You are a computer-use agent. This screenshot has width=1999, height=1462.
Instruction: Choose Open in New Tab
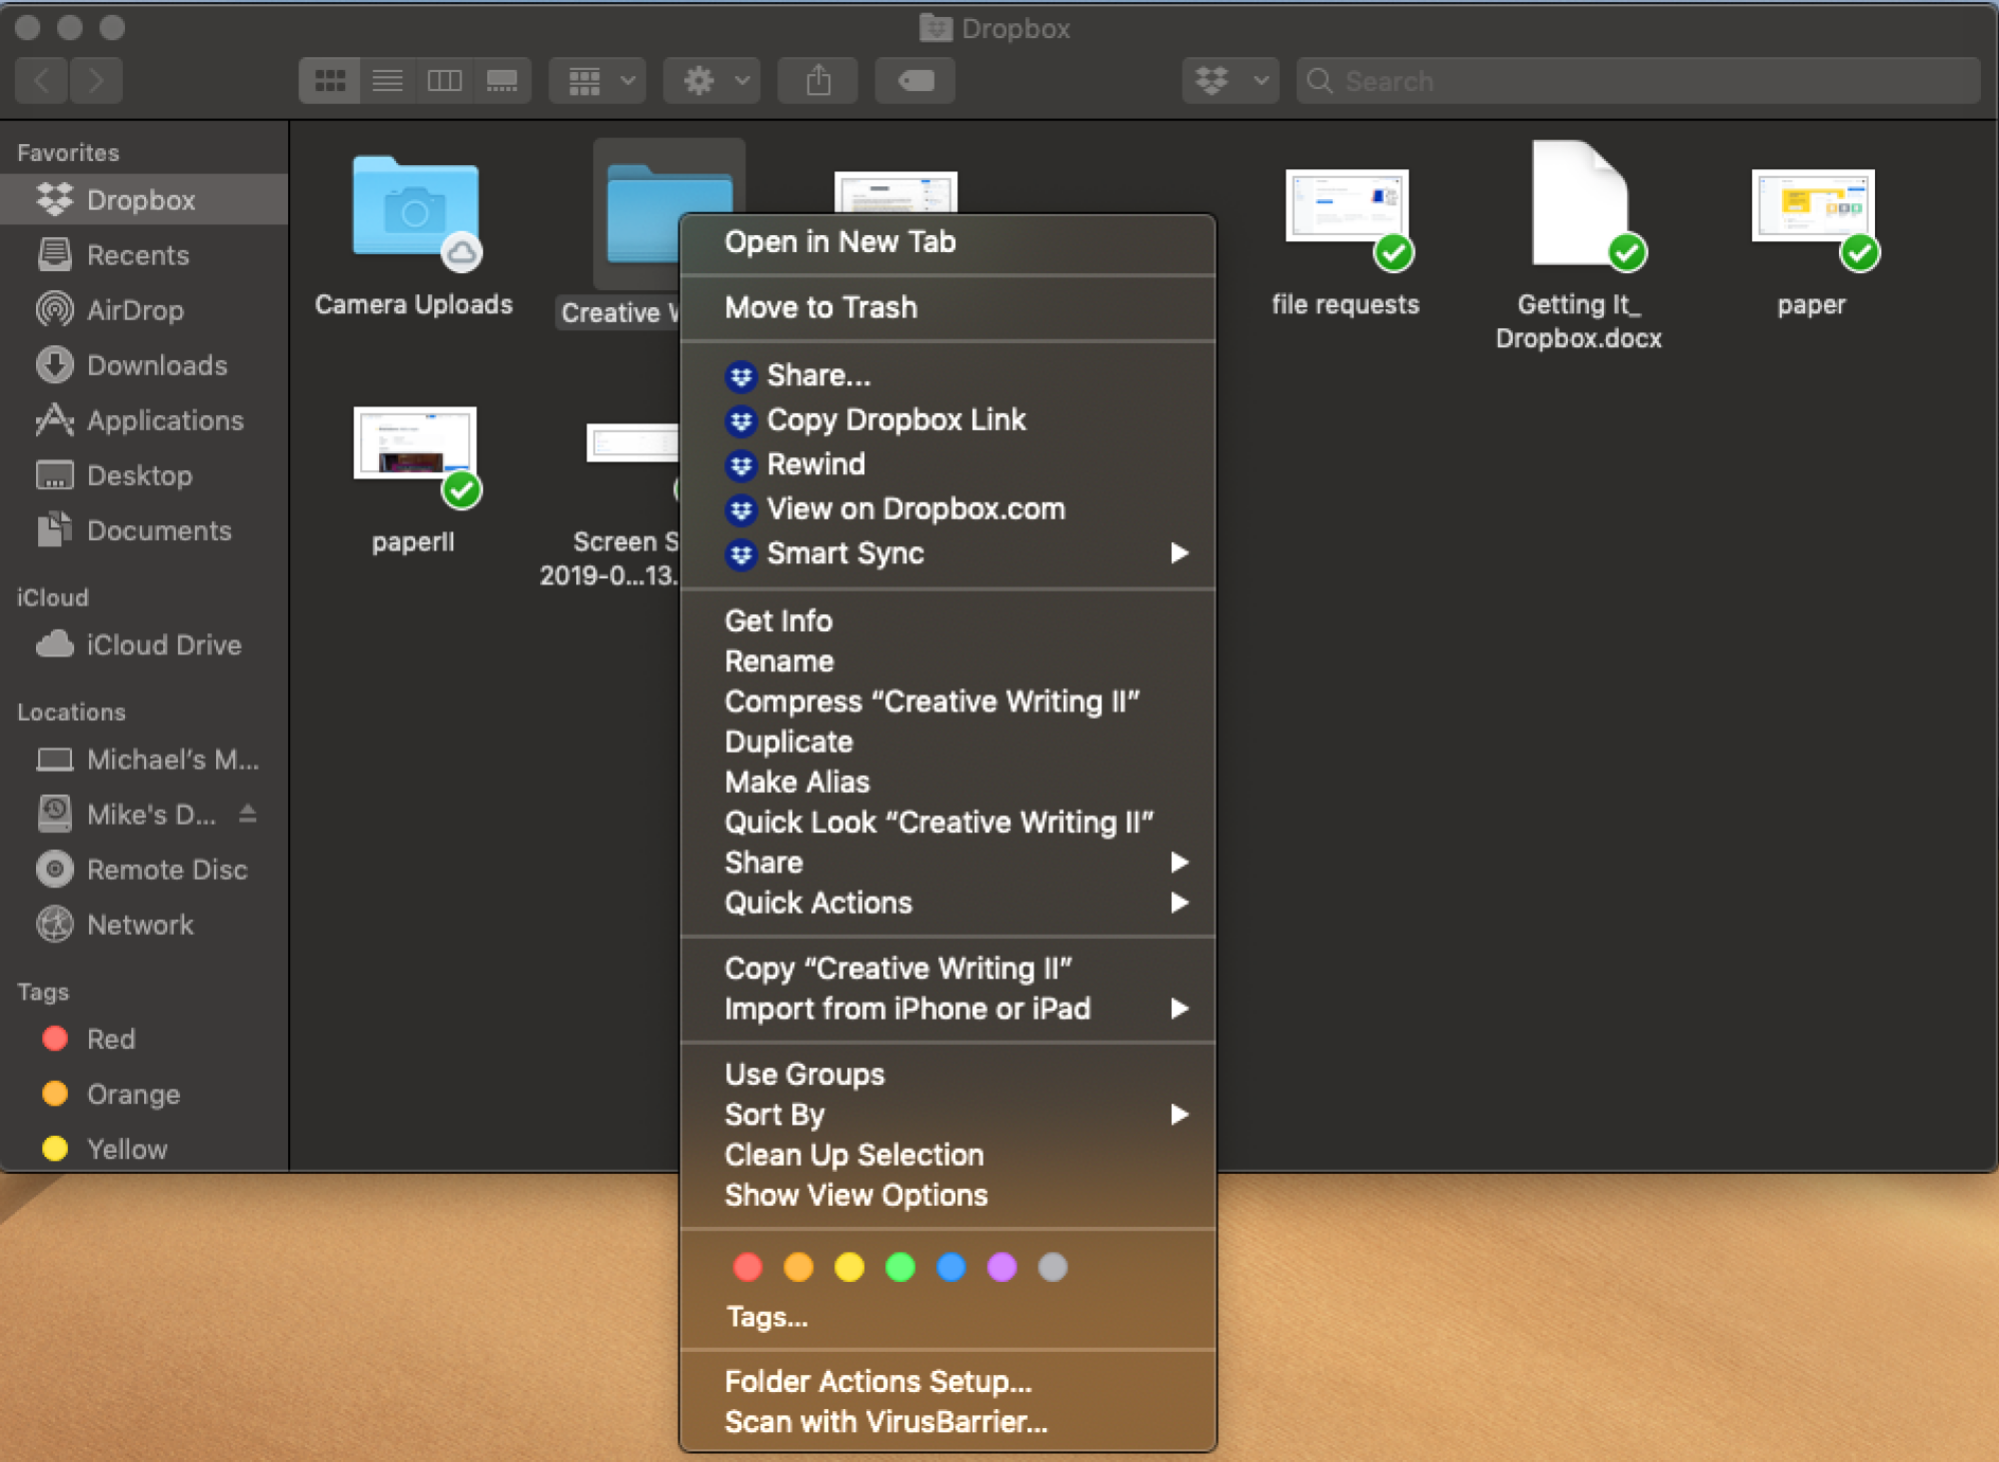pyautogui.click(x=948, y=242)
